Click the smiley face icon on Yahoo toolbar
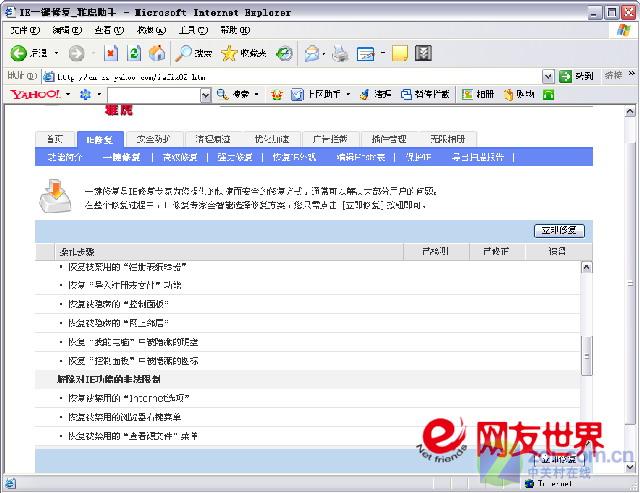This screenshot has height=493, width=640. pyautogui.click(x=277, y=95)
